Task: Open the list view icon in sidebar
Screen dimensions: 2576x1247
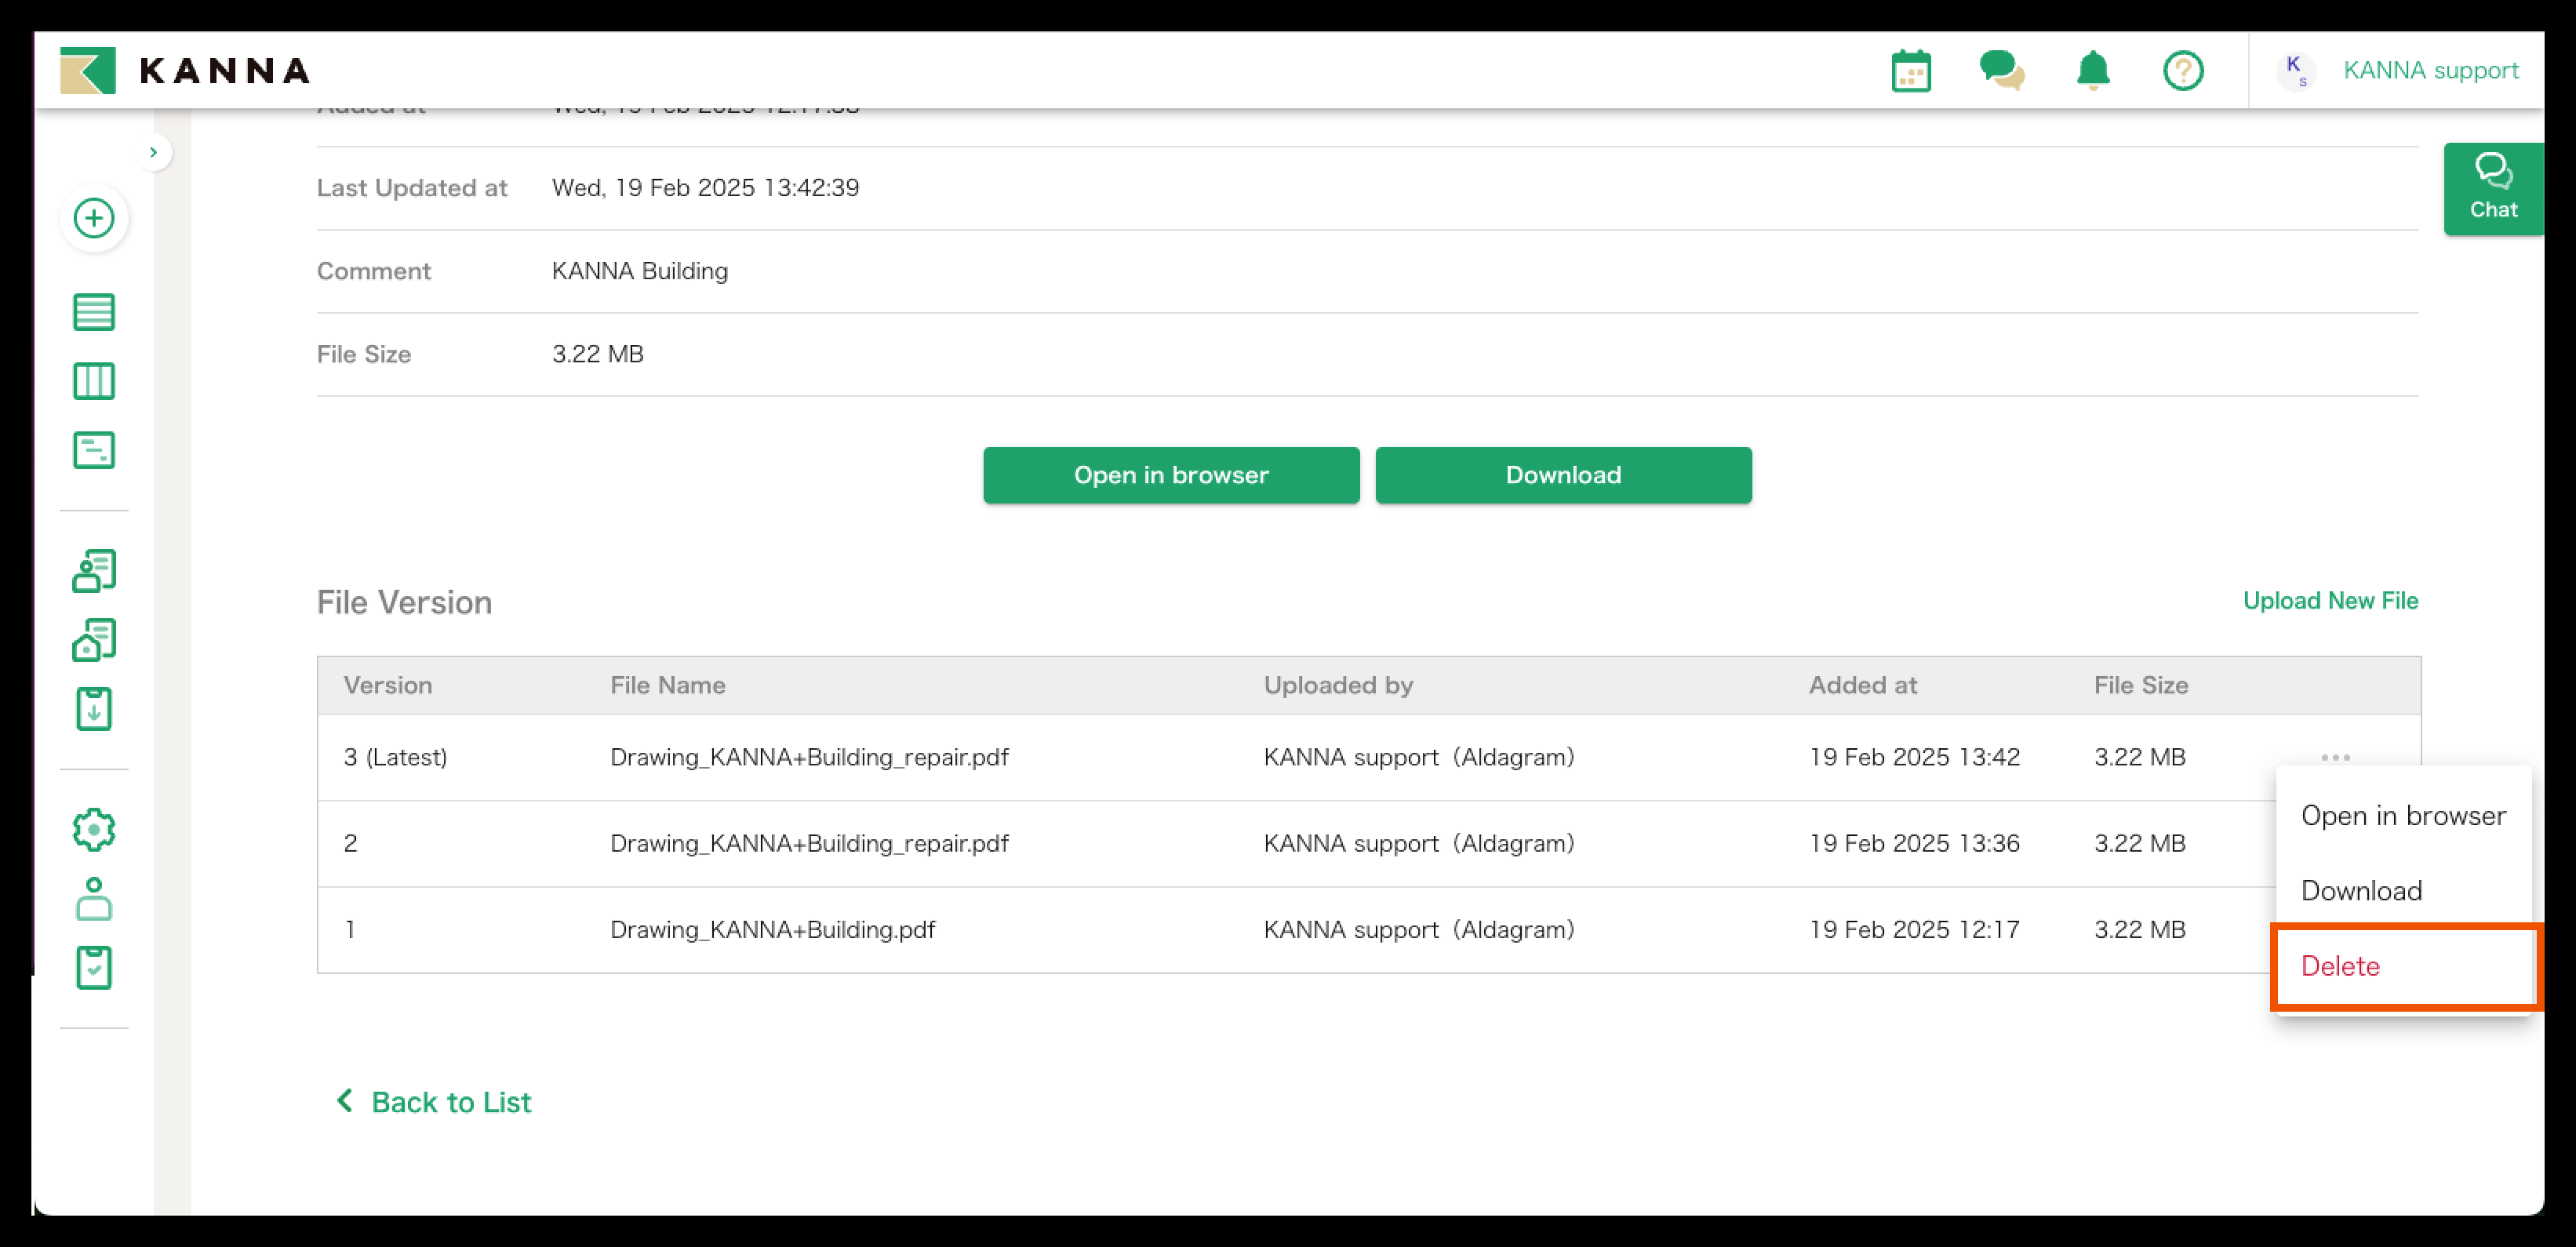Action: [x=94, y=312]
